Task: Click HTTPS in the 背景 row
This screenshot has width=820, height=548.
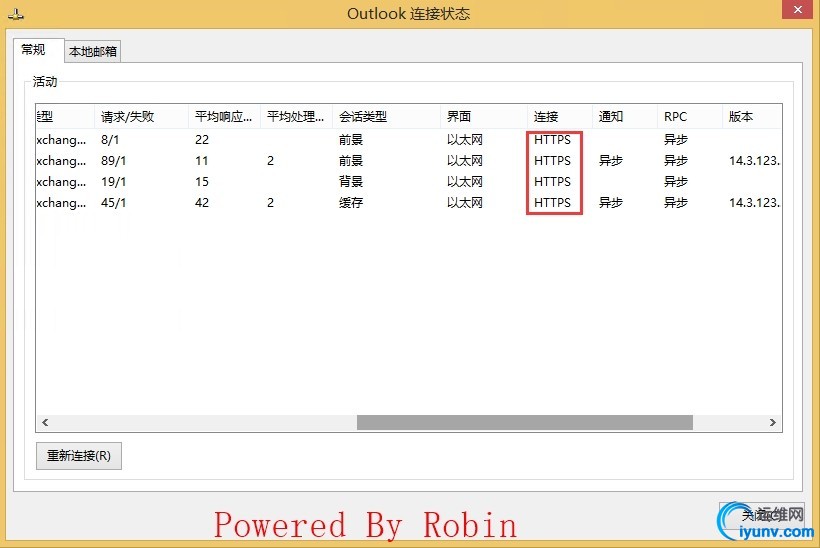Action: [x=552, y=181]
